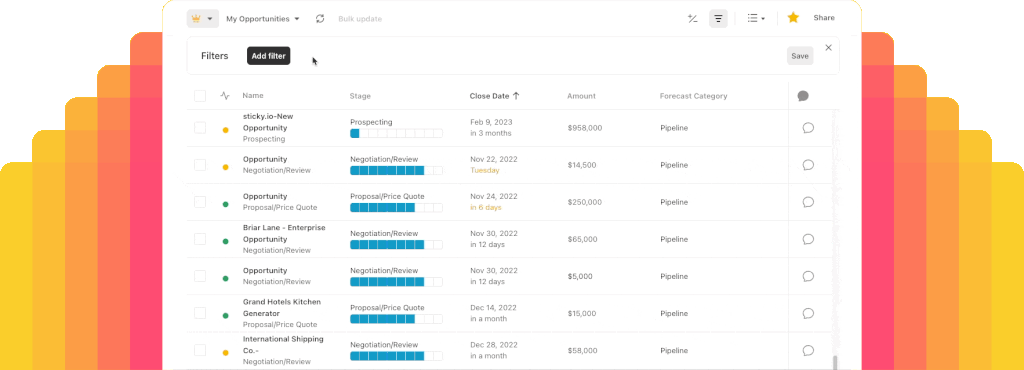Open sticky.io-New Opportunity record
Screen dimensions: 1024x370
(x=268, y=122)
